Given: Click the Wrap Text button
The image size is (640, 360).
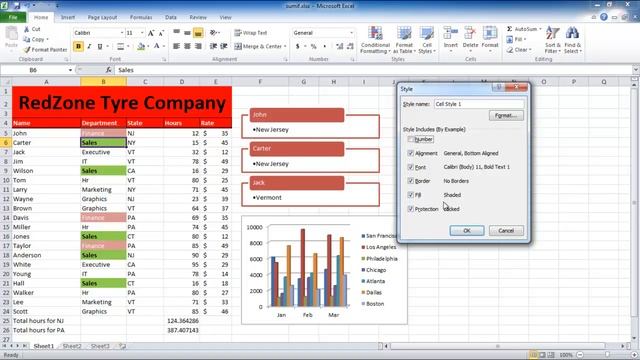Looking at the screenshot, I should point(251,33).
